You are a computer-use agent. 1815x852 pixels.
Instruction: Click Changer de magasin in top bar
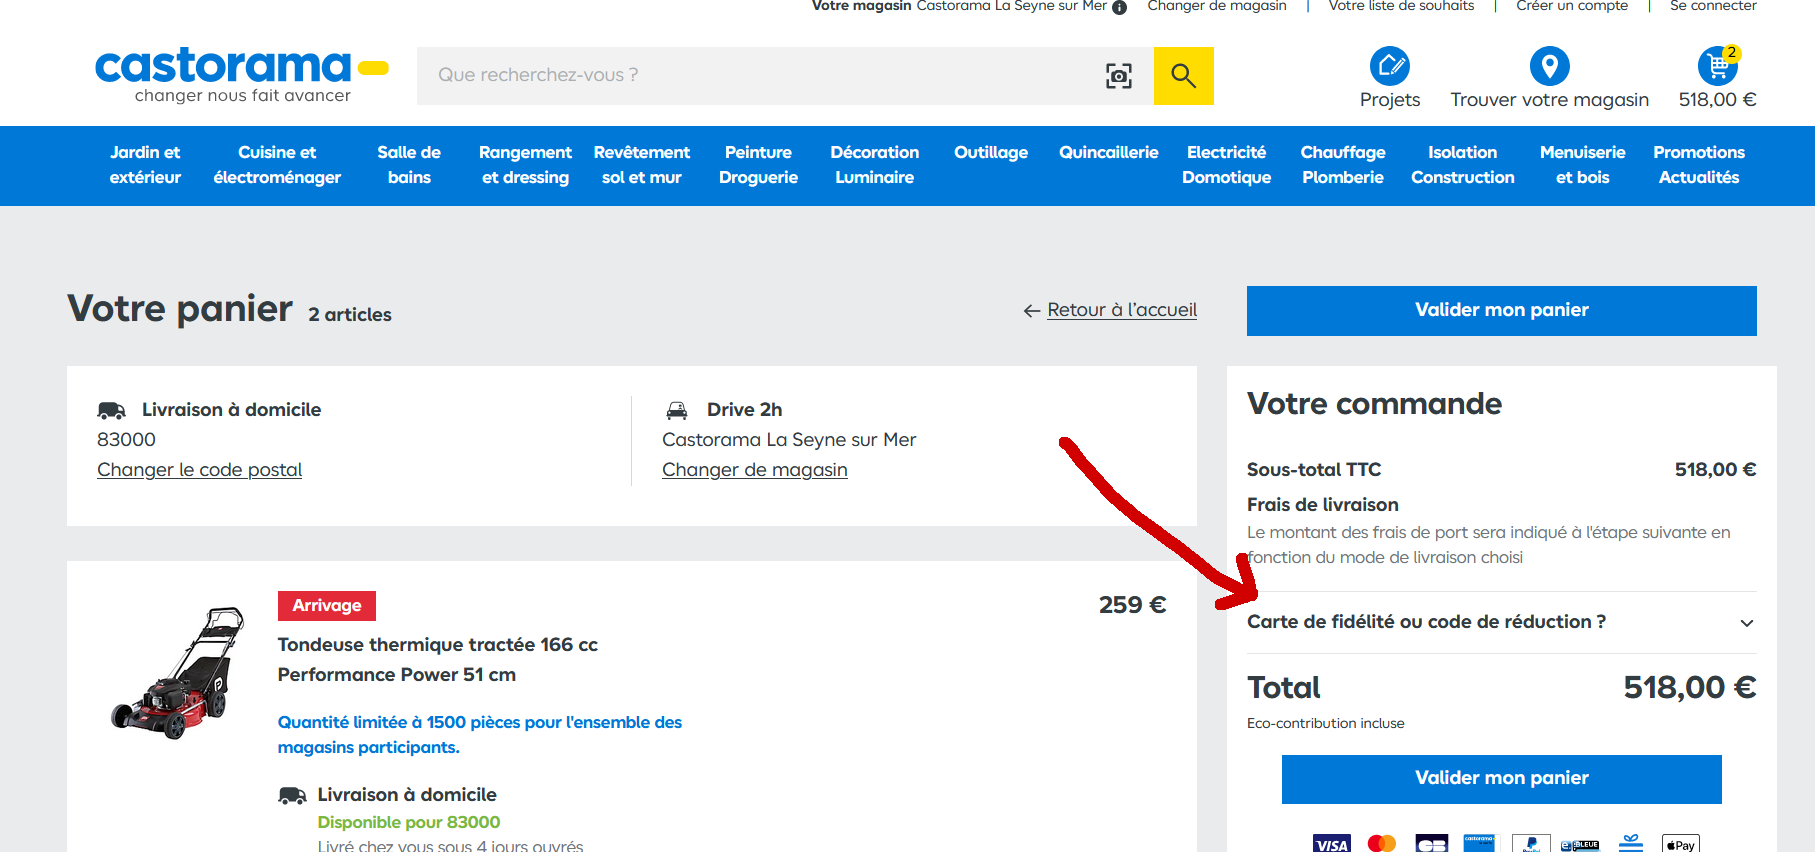(1217, 6)
